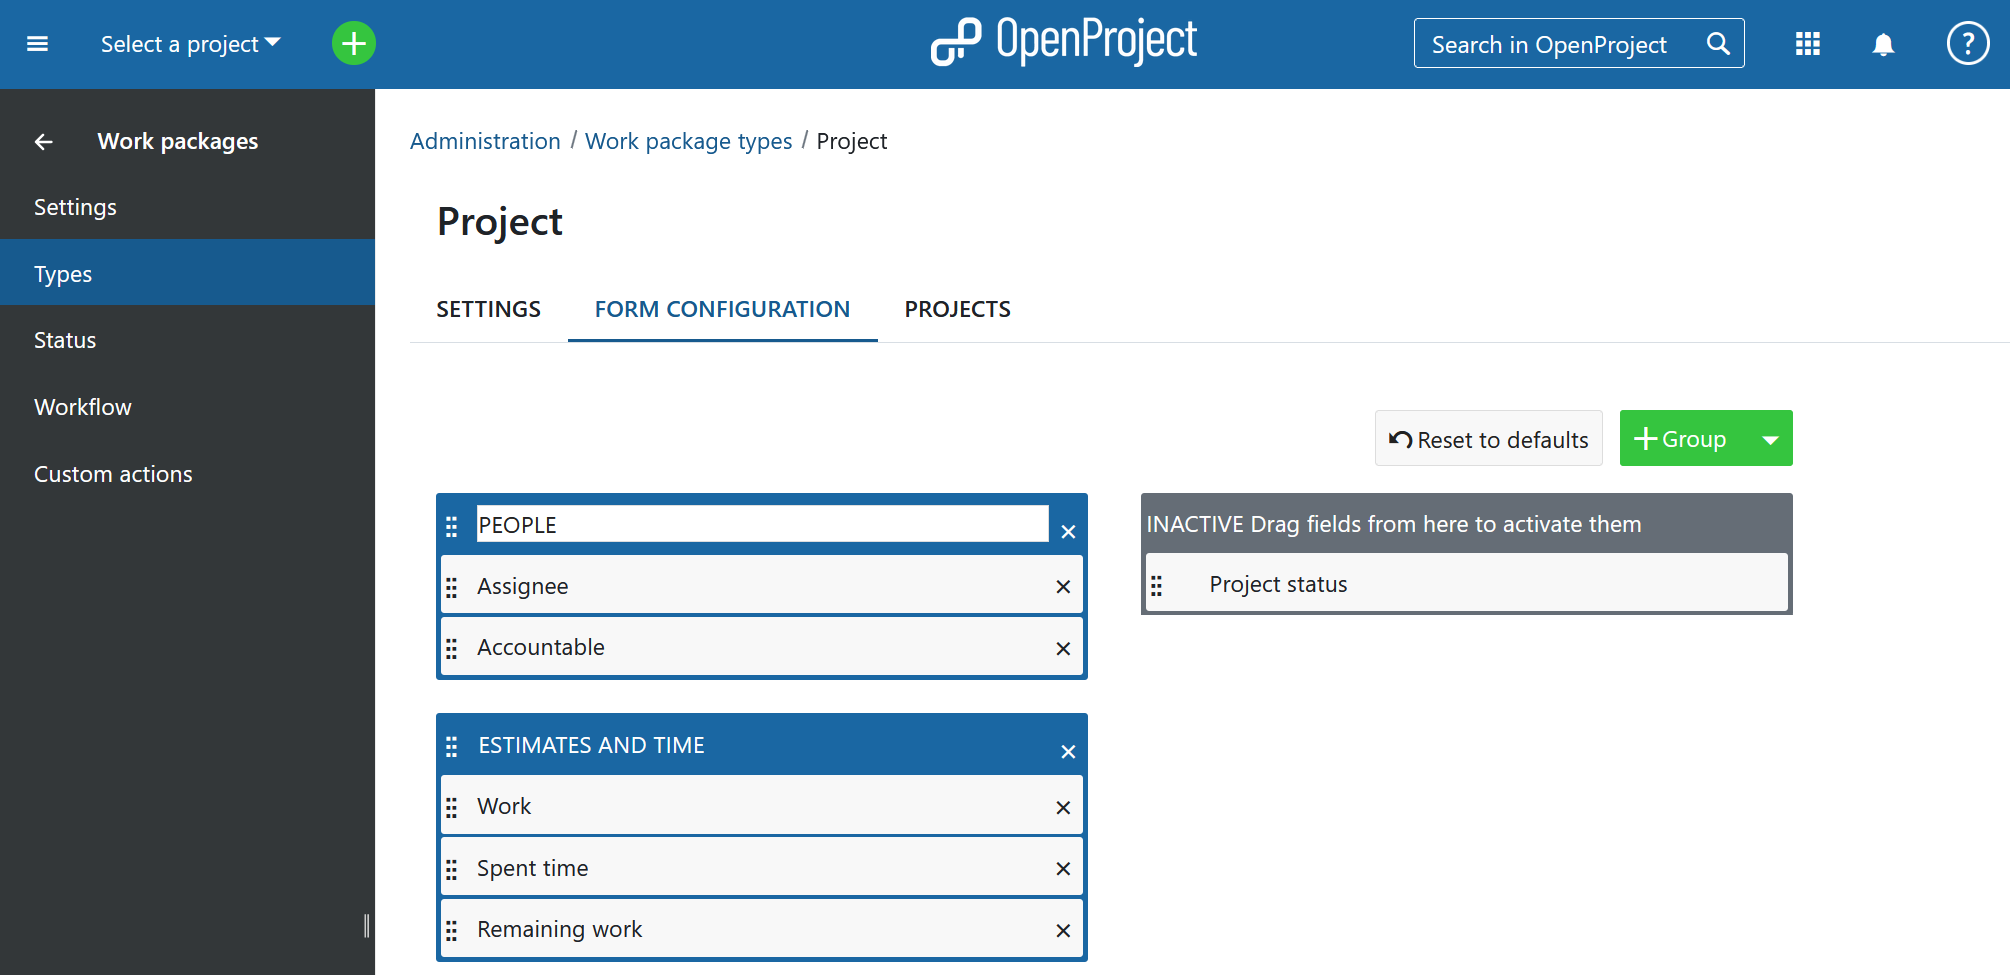Viewport: 2010px width, 975px height.
Task: Delete the Estimates and Time group
Action: point(1068,752)
